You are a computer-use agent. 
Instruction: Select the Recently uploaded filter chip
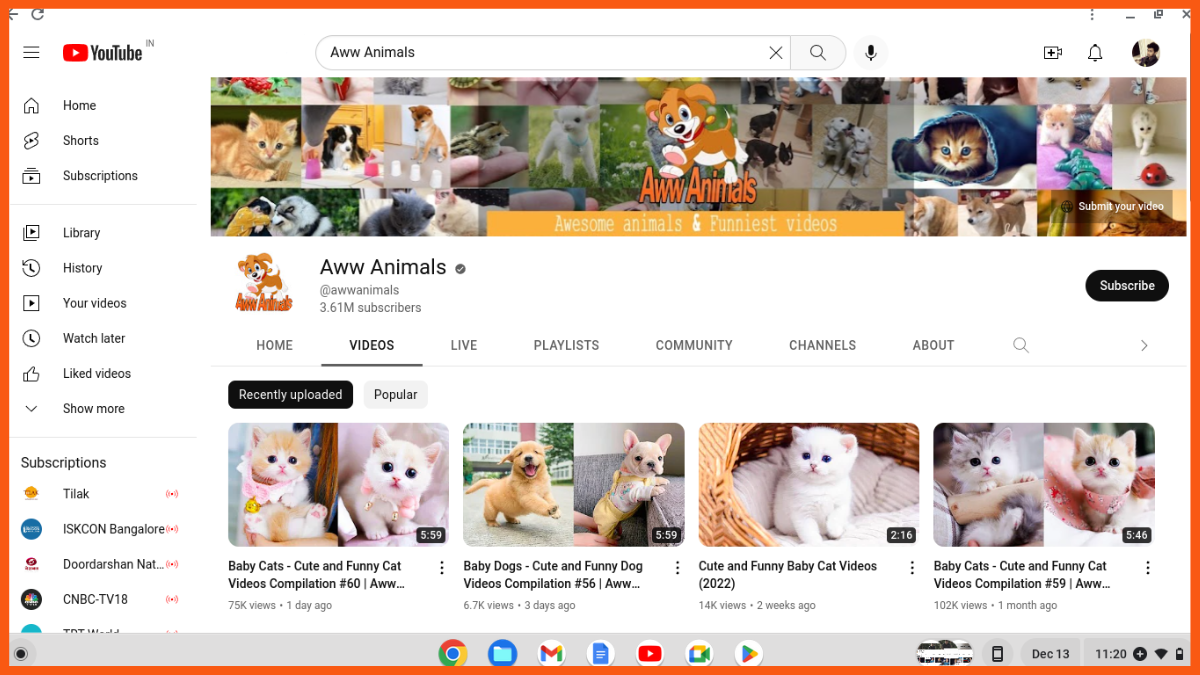290,395
